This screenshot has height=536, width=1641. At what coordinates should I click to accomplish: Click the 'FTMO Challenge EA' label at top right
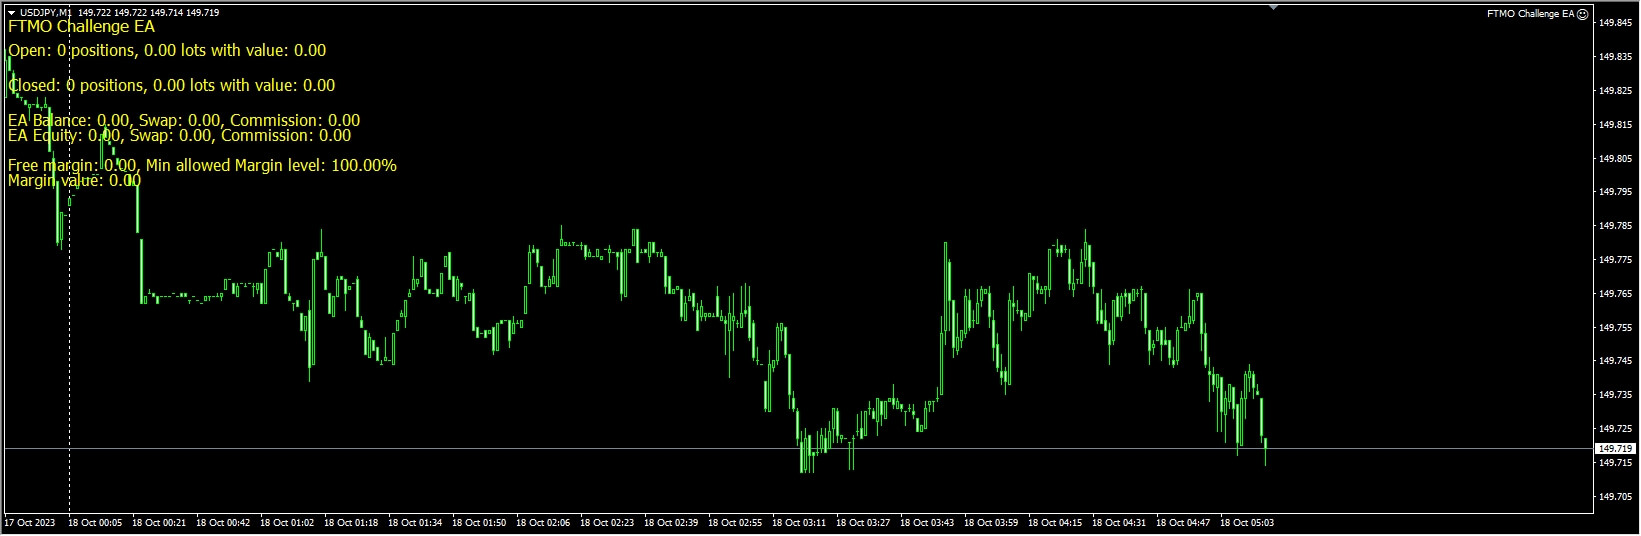tap(1530, 14)
